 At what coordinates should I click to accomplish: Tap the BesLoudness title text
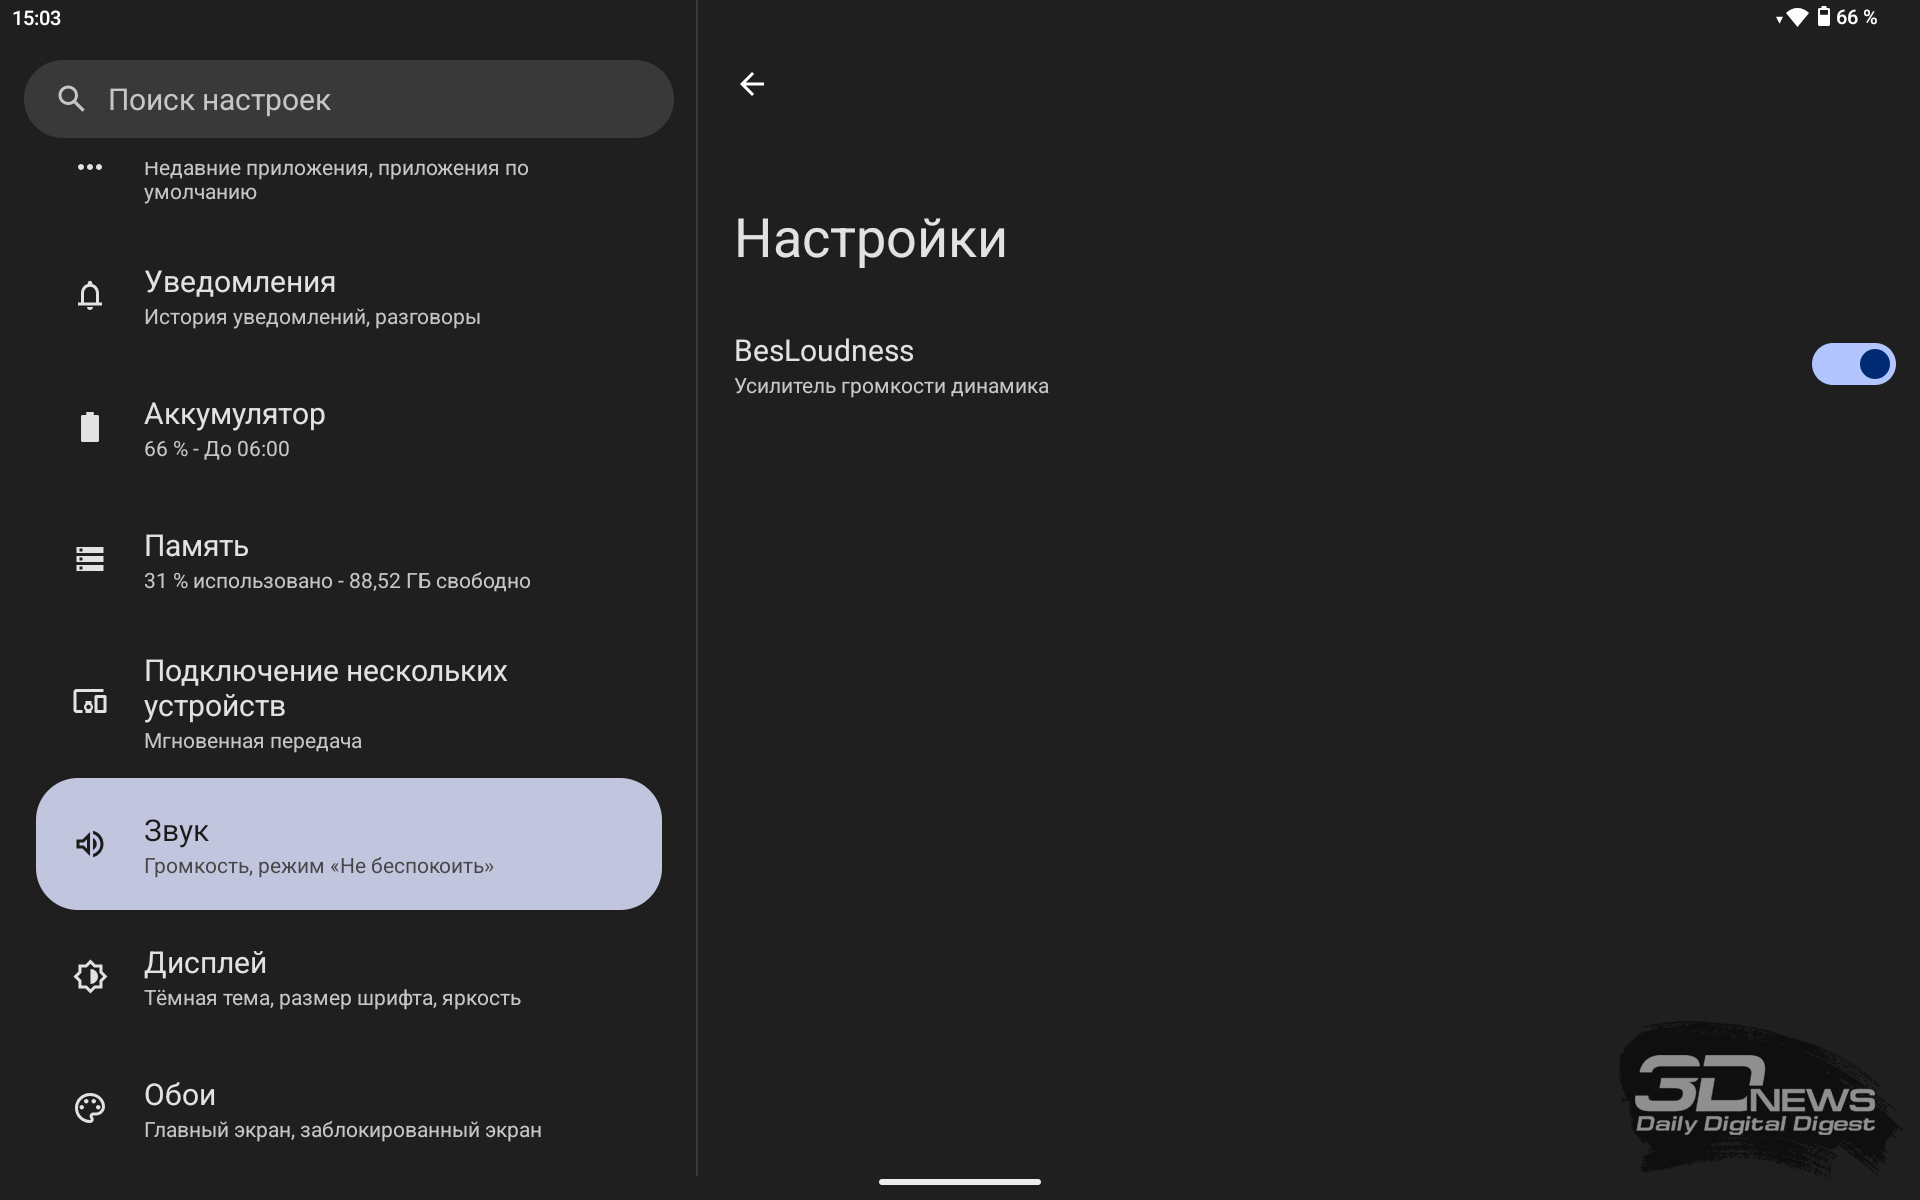point(824,351)
